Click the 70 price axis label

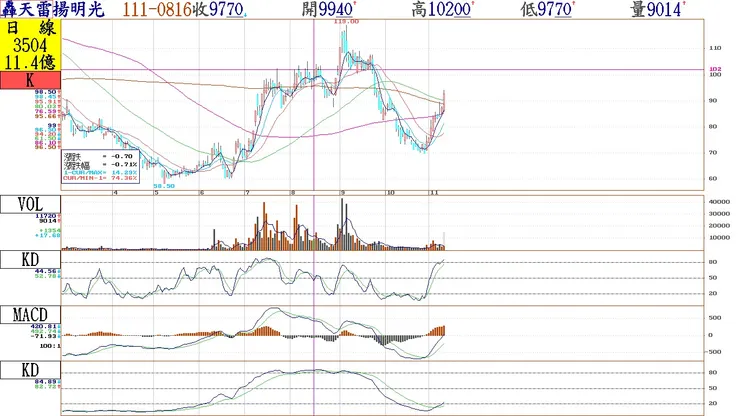(712, 153)
